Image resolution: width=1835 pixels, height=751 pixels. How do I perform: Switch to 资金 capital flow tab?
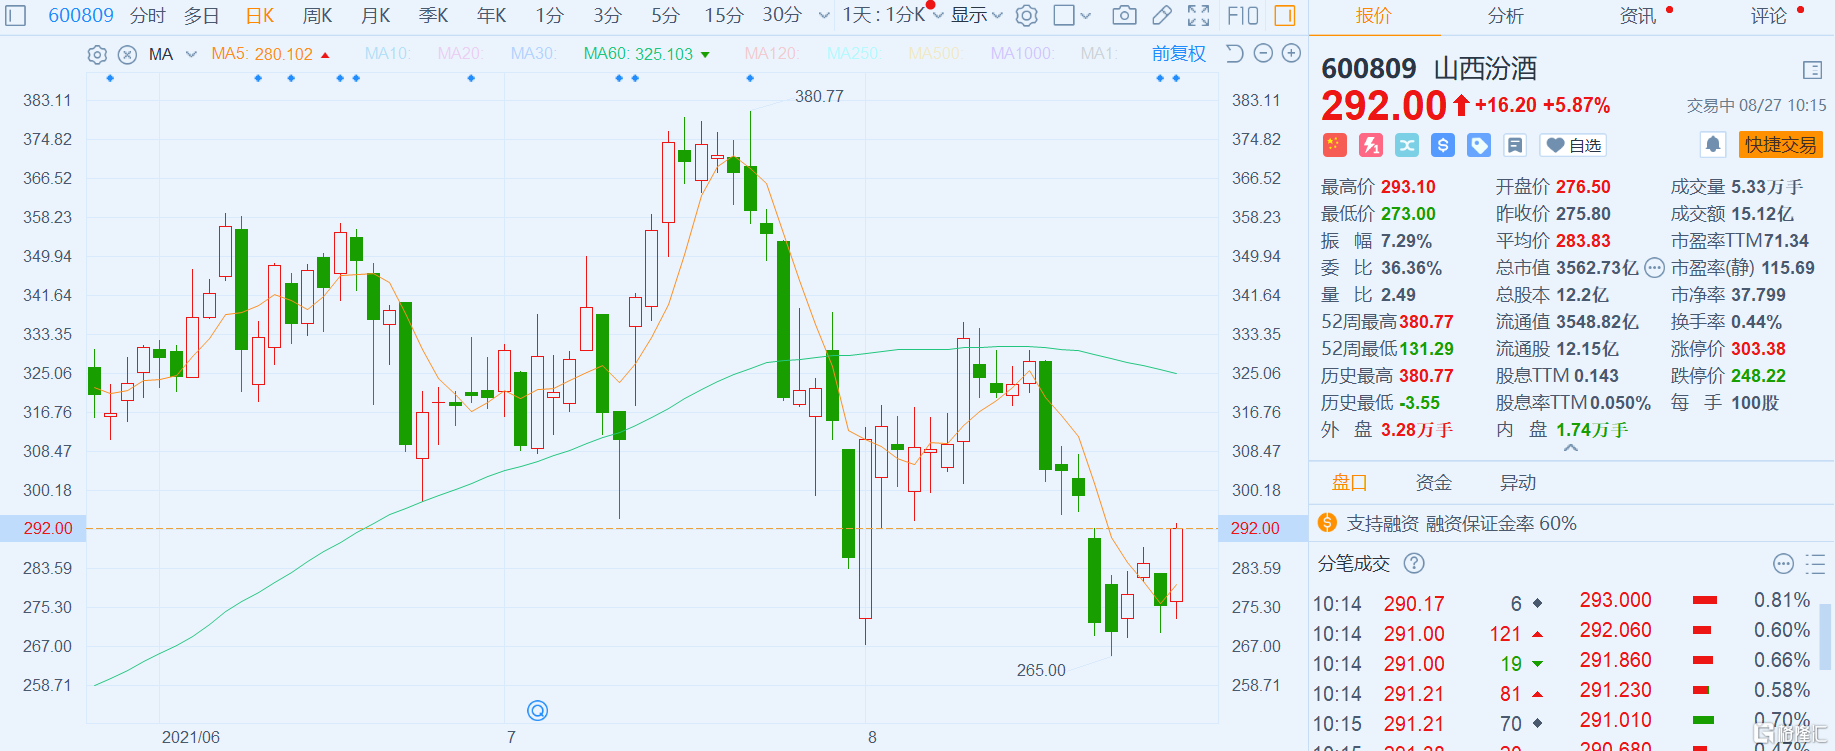point(1433,483)
